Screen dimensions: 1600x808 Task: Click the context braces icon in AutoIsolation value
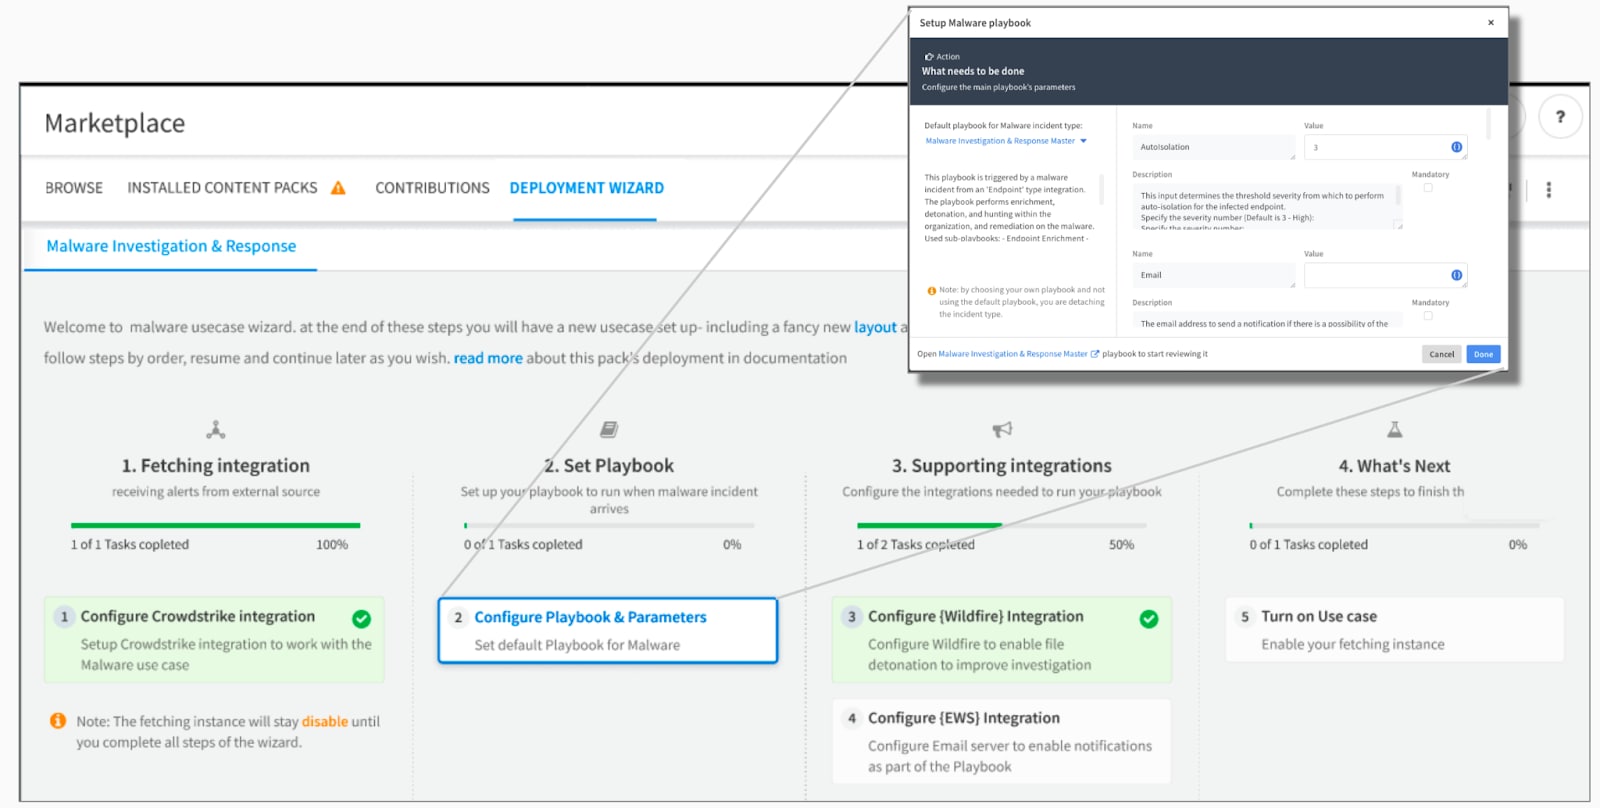point(1456,147)
